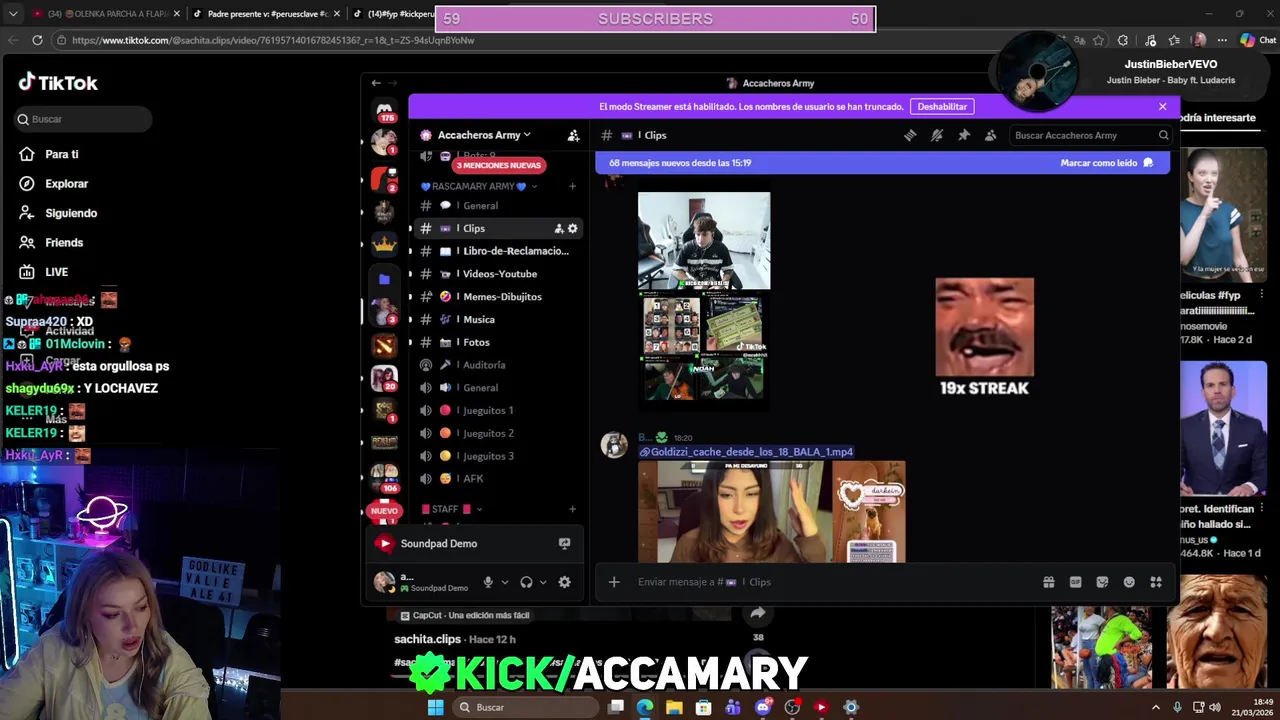Show pinned messages in Clips channel

[x=964, y=135]
